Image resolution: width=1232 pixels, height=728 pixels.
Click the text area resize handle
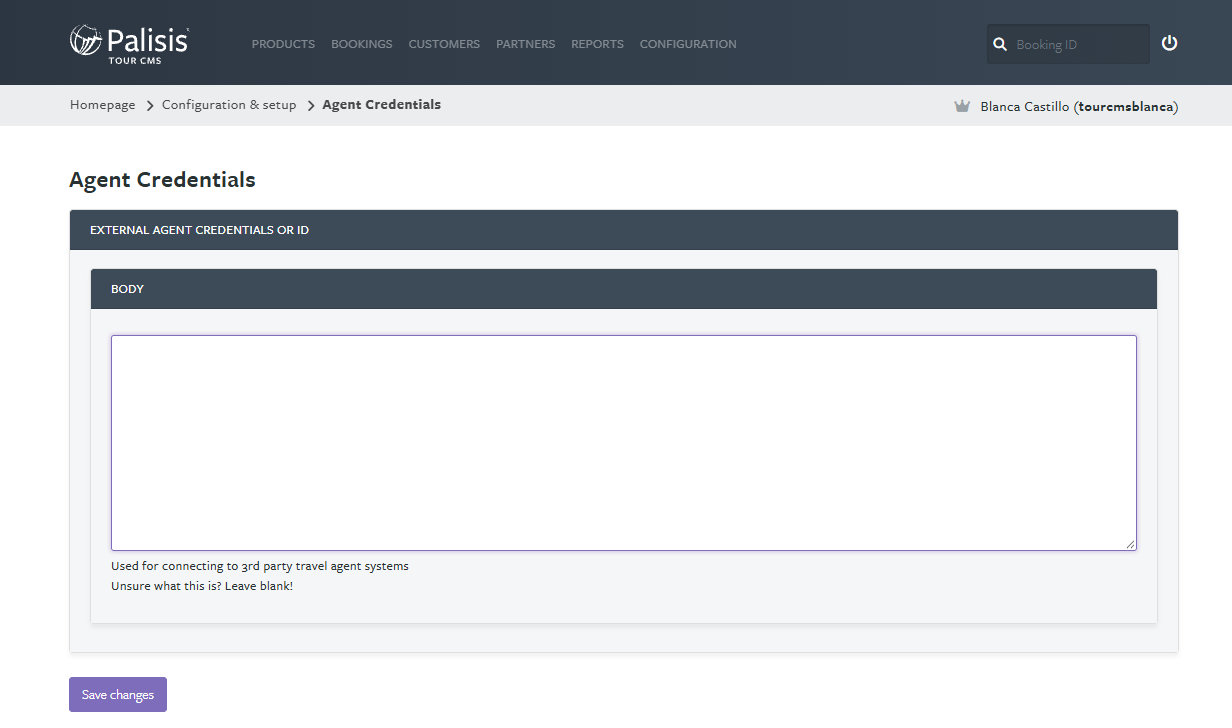tap(1131, 545)
